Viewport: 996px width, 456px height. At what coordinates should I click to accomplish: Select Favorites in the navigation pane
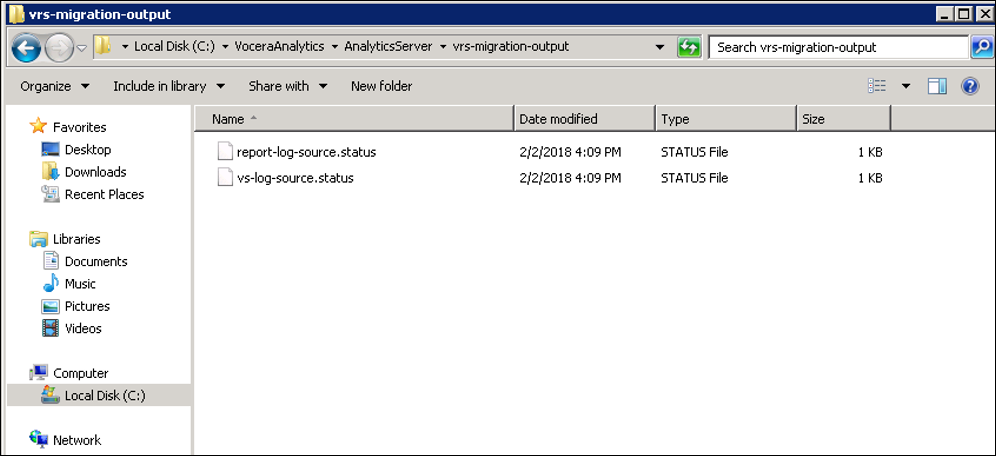tap(79, 127)
